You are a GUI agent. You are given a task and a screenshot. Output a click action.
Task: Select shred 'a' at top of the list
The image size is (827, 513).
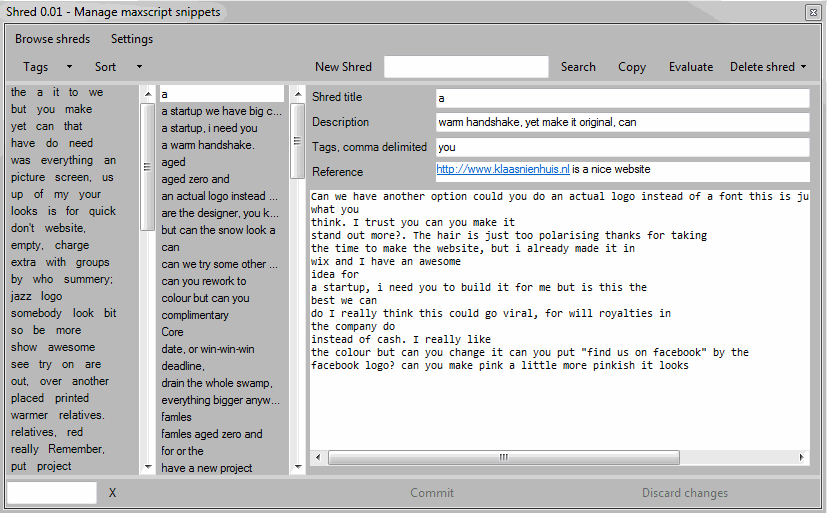click(x=222, y=94)
